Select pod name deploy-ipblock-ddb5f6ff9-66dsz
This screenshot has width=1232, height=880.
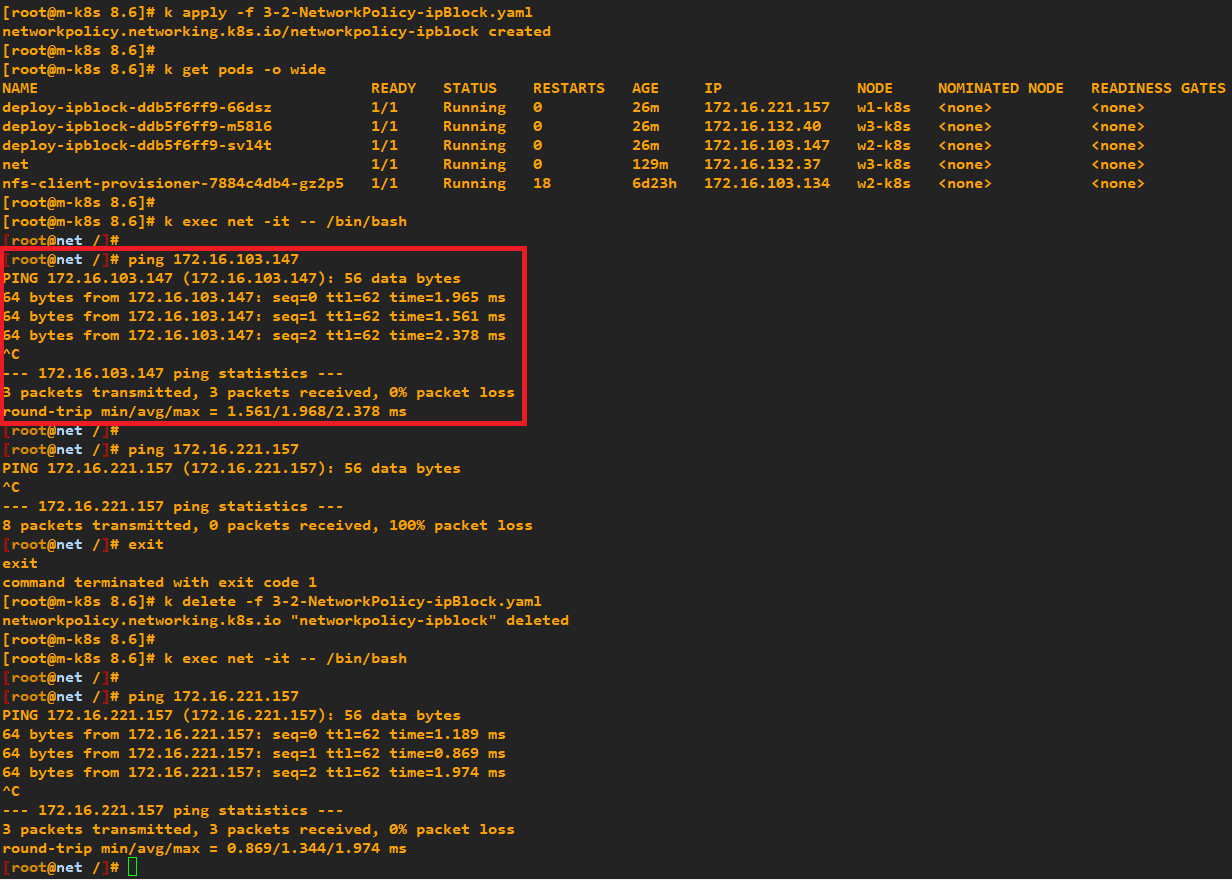coord(137,107)
